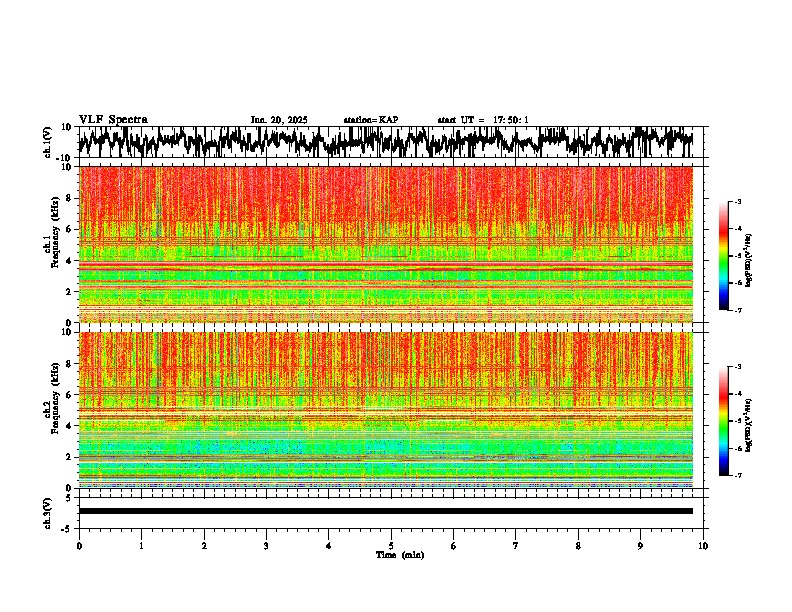Click the ch.3(V) axis label
This screenshot has height=612, width=792.
click(x=48, y=513)
